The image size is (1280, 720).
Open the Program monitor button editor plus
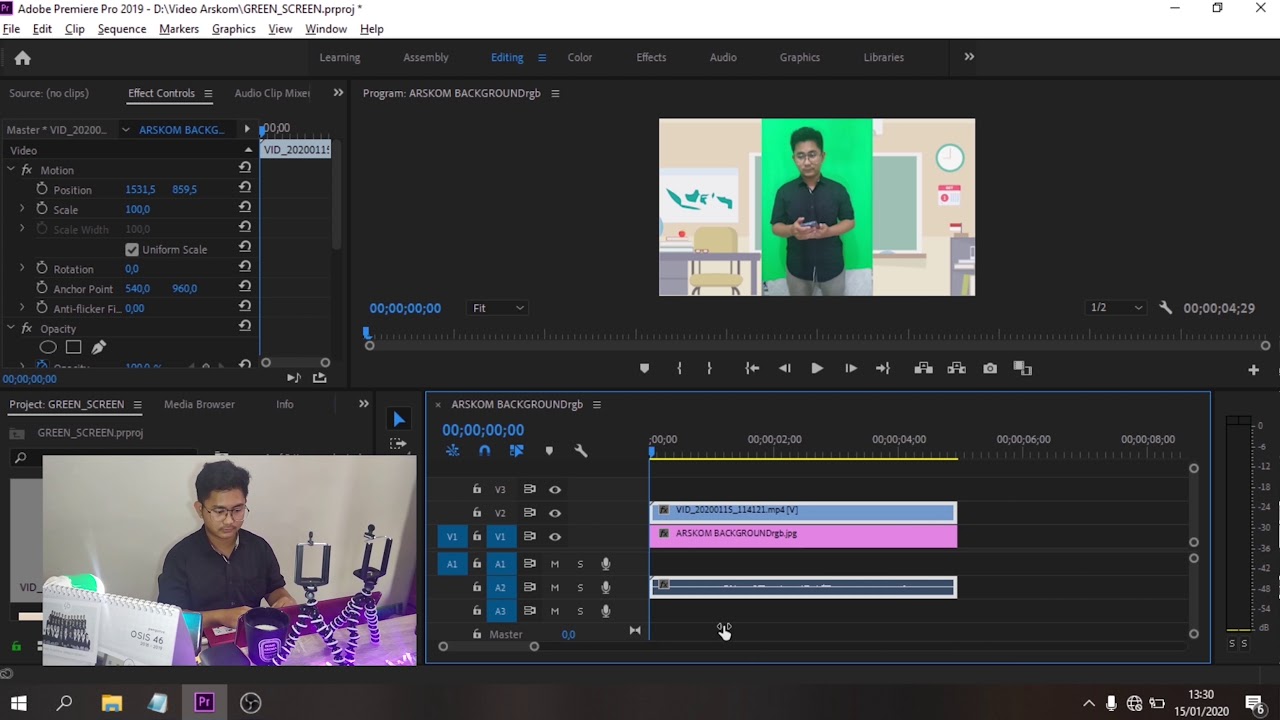pos(1253,370)
